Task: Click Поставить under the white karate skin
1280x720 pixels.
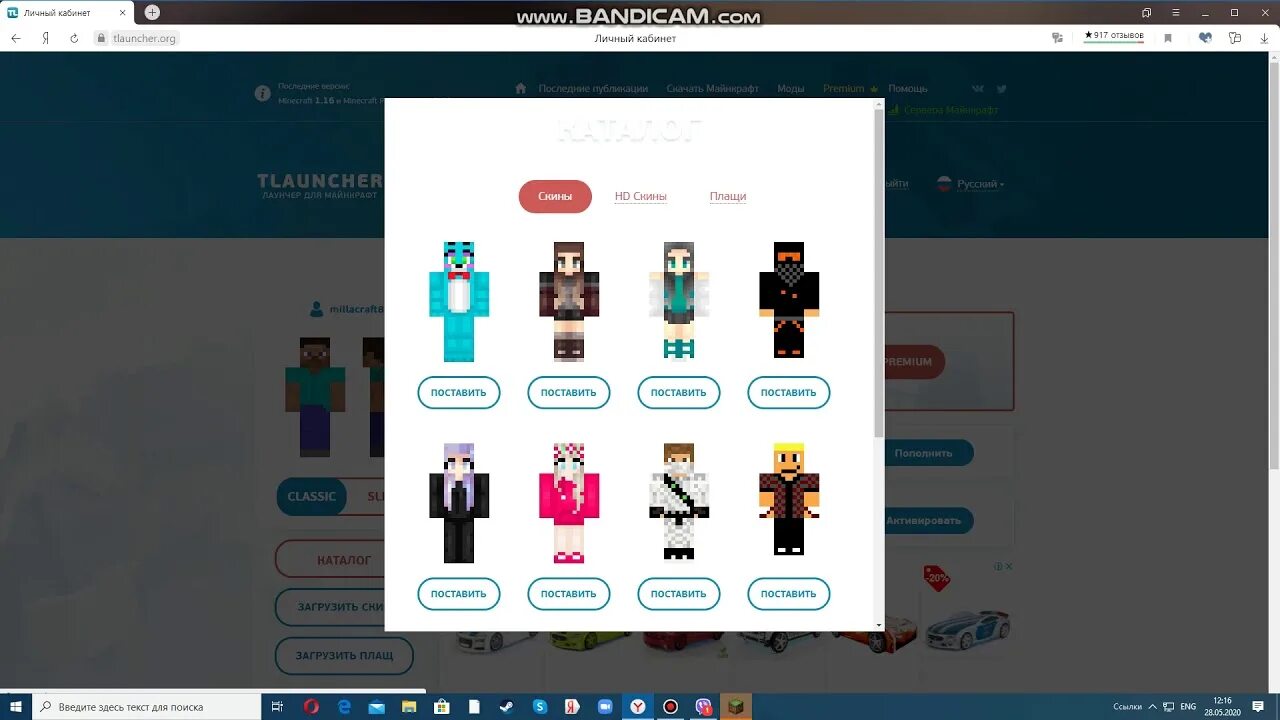Action: tap(679, 594)
